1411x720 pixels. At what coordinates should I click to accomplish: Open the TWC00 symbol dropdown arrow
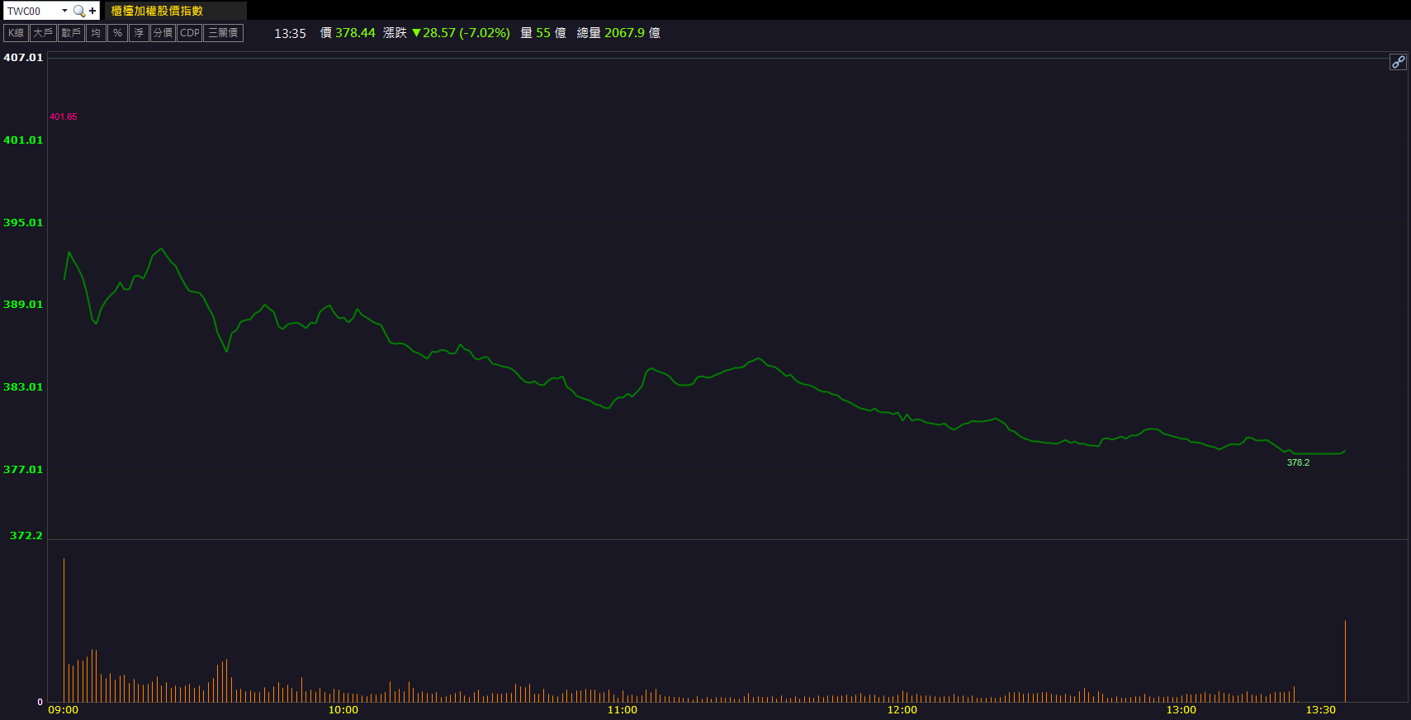coord(65,11)
